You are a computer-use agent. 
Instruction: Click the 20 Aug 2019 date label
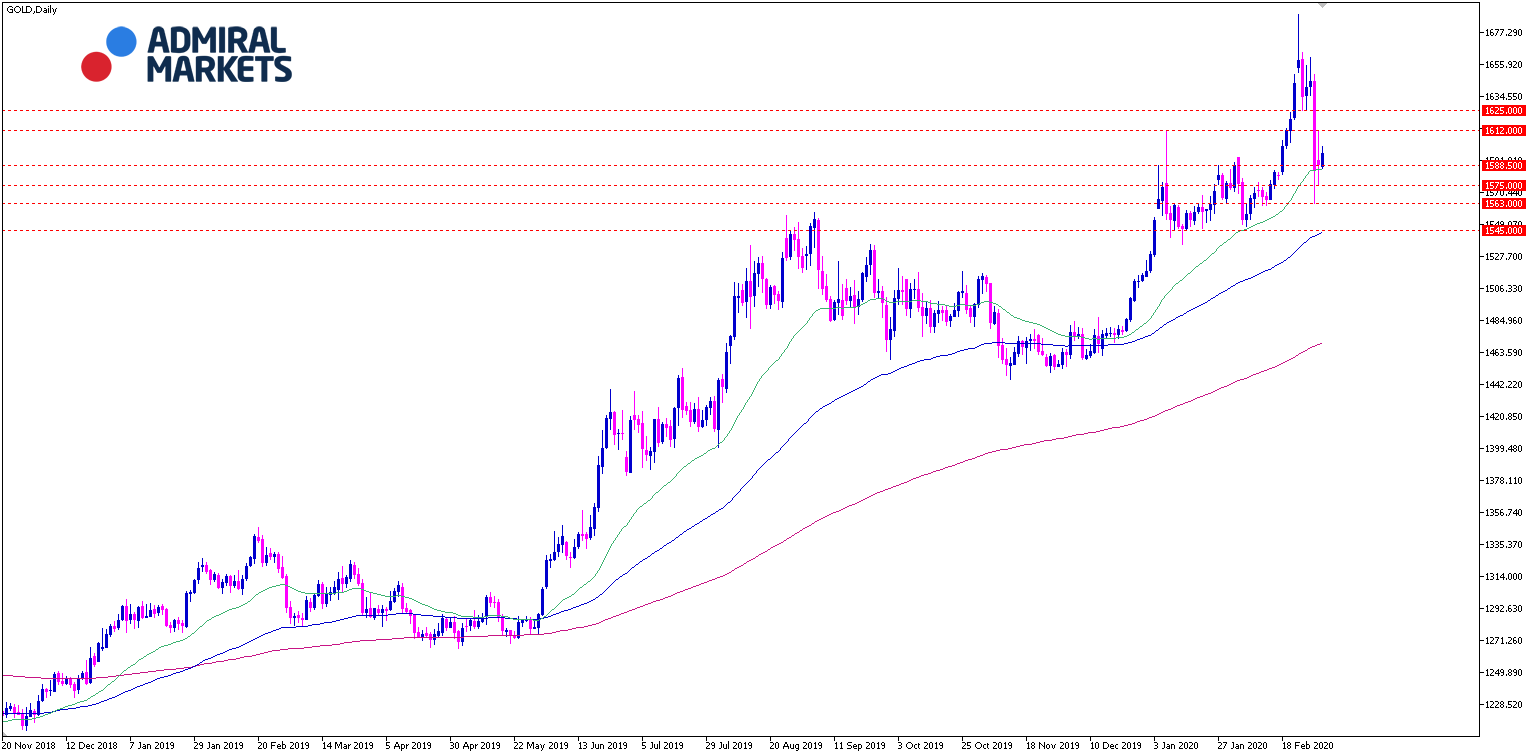coord(794,746)
